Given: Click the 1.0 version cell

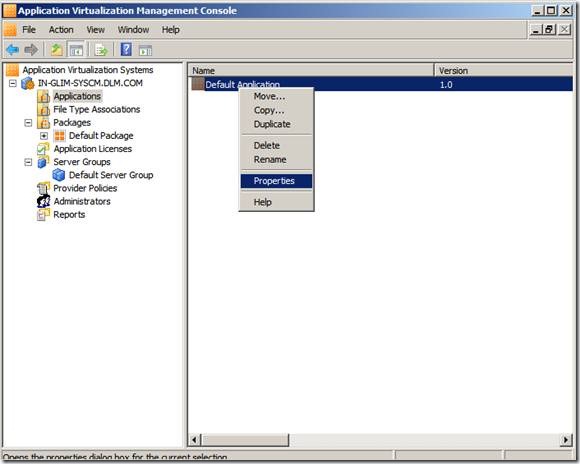Looking at the screenshot, I should point(446,85).
